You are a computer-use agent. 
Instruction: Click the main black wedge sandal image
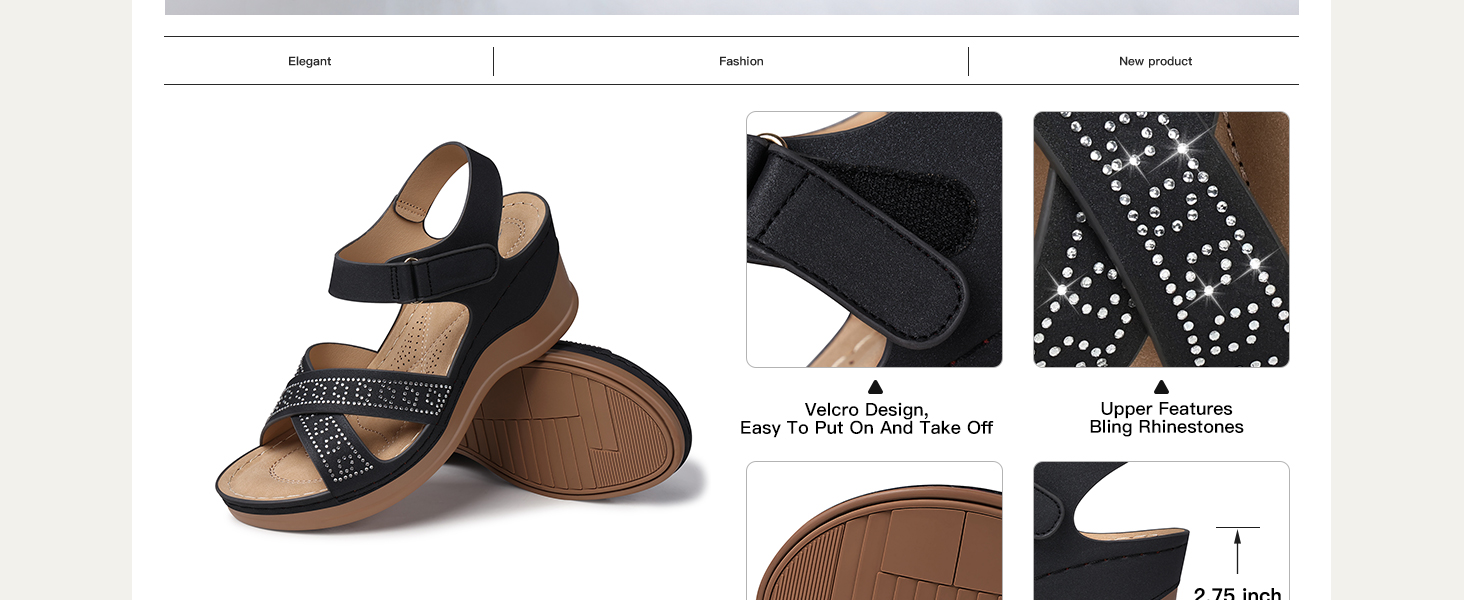point(460,338)
